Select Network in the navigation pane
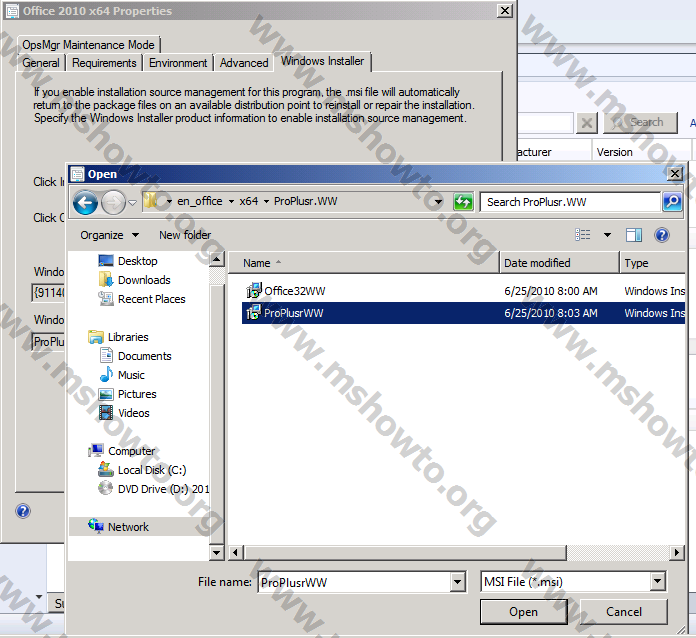This screenshot has height=638, width=696. click(128, 527)
